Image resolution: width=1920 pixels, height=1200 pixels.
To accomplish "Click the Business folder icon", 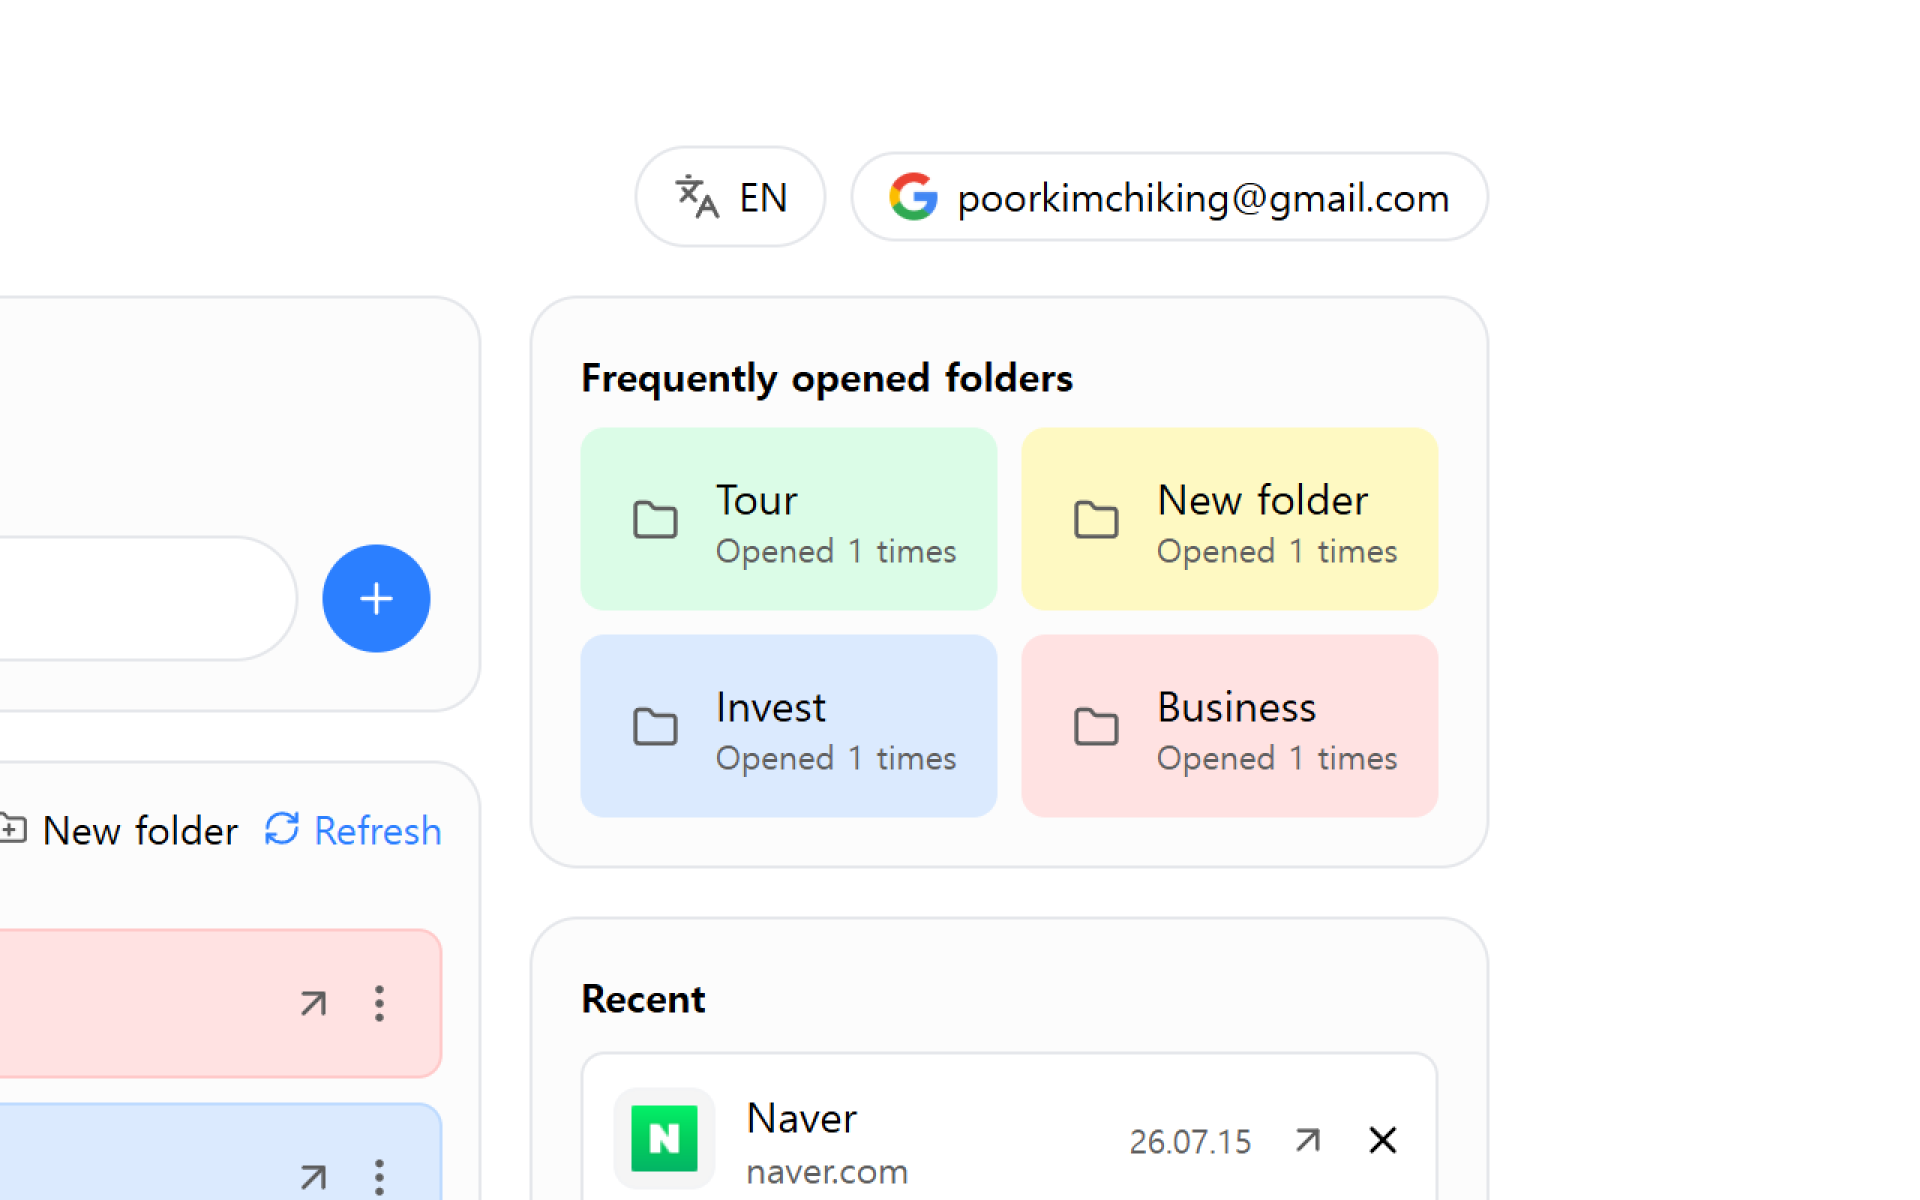I will click(1096, 727).
